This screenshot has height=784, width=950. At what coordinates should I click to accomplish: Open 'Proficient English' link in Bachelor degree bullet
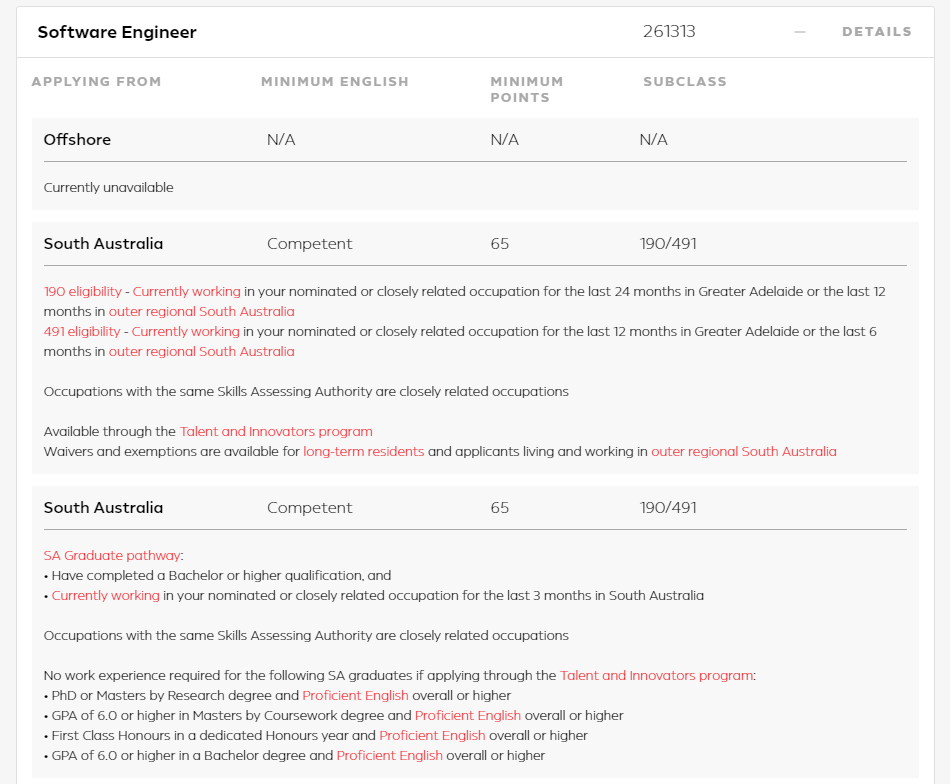coord(389,756)
